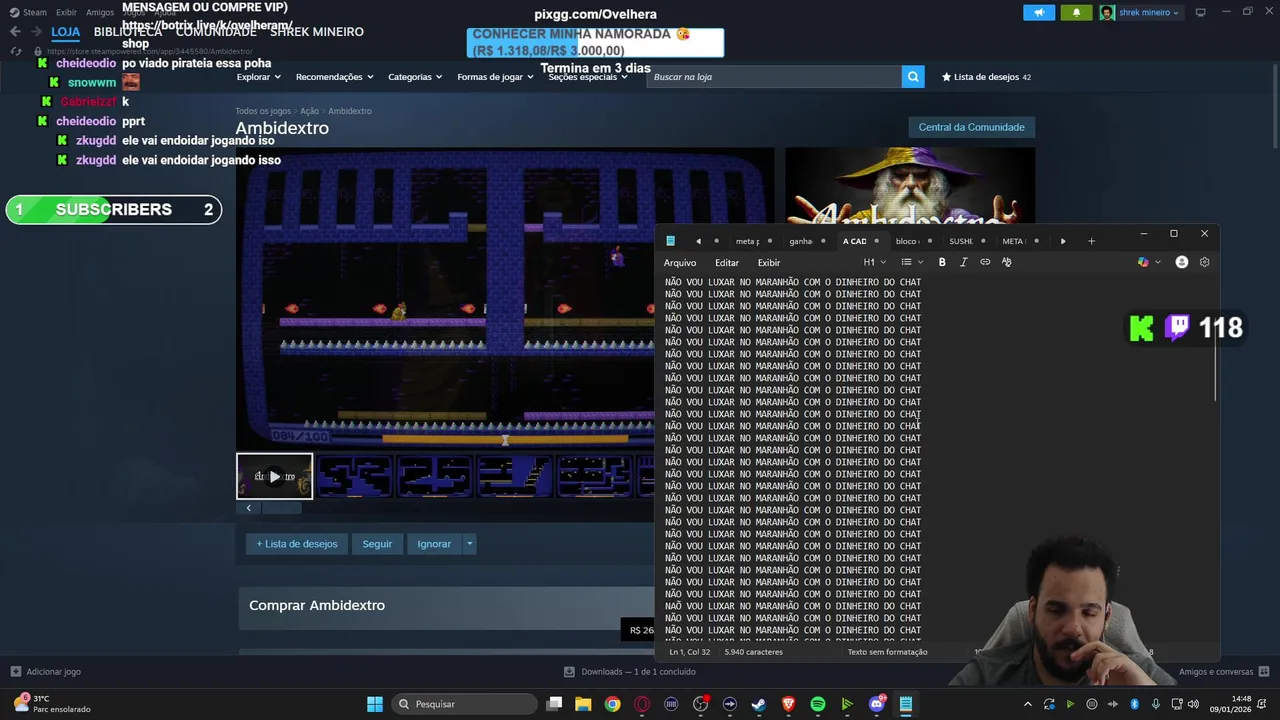Image resolution: width=1280 pixels, height=720 pixels.
Task: Click Notepad vertical scrollbar thumb
Action: click(1216, 360)
